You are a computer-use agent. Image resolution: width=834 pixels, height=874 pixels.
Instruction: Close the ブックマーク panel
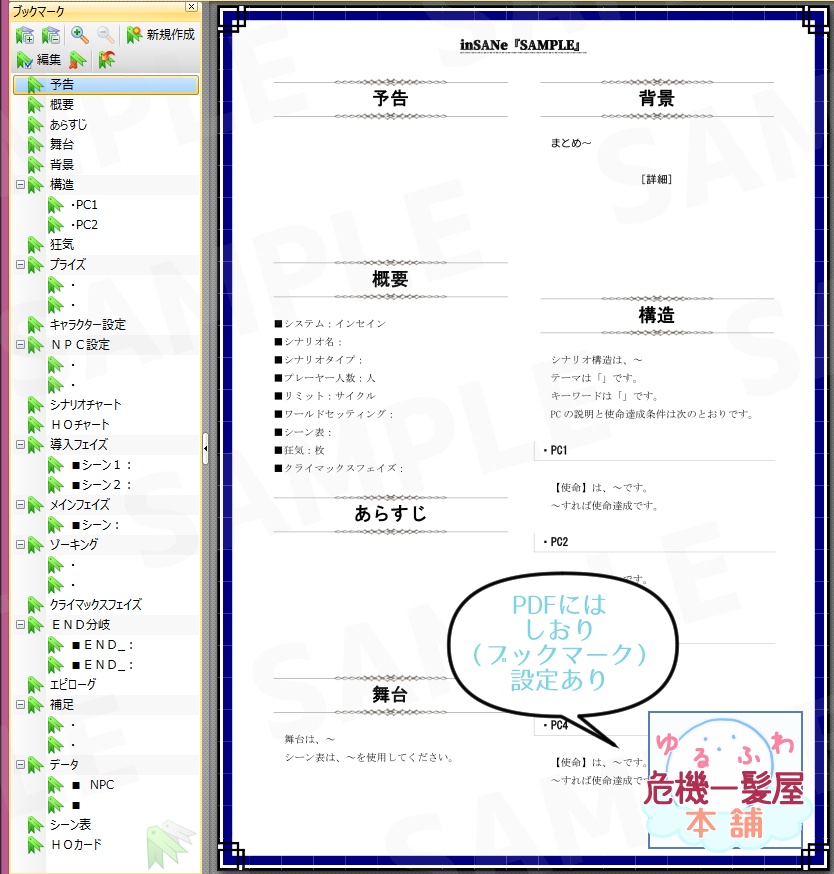189,9
